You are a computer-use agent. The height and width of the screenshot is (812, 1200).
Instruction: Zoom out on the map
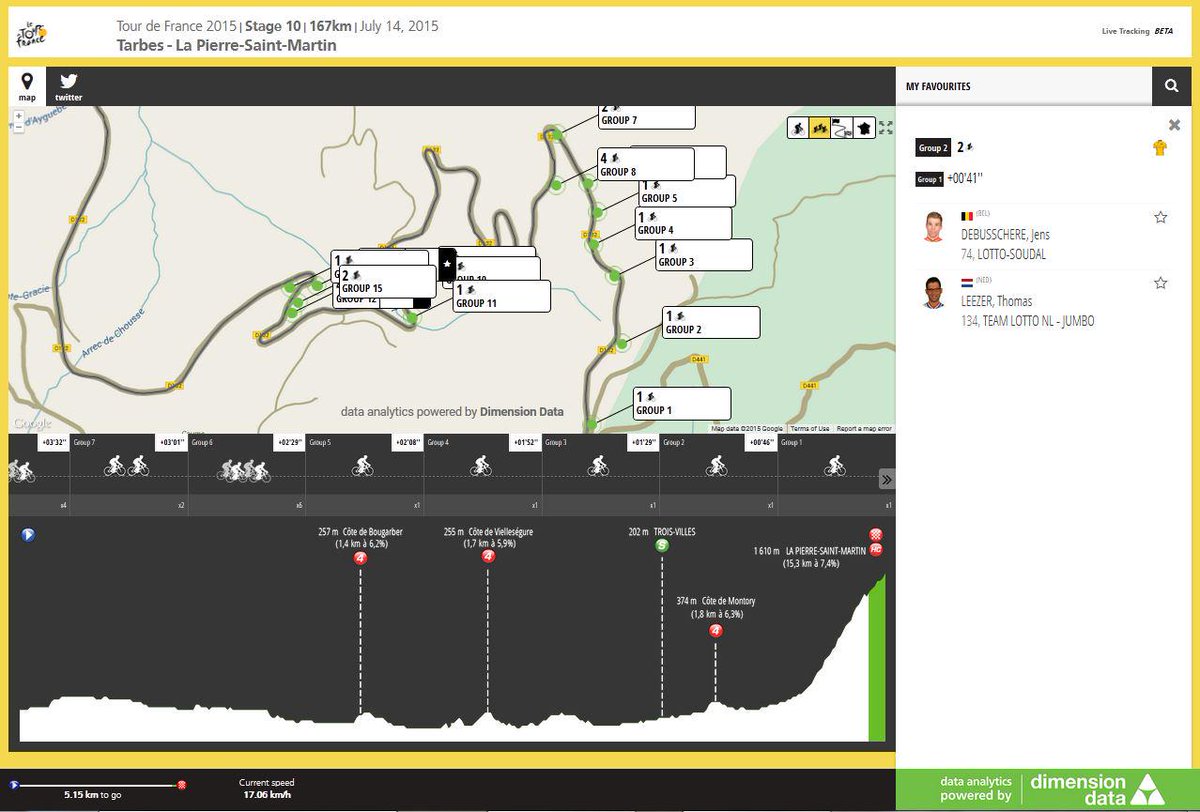click(18, 128)
